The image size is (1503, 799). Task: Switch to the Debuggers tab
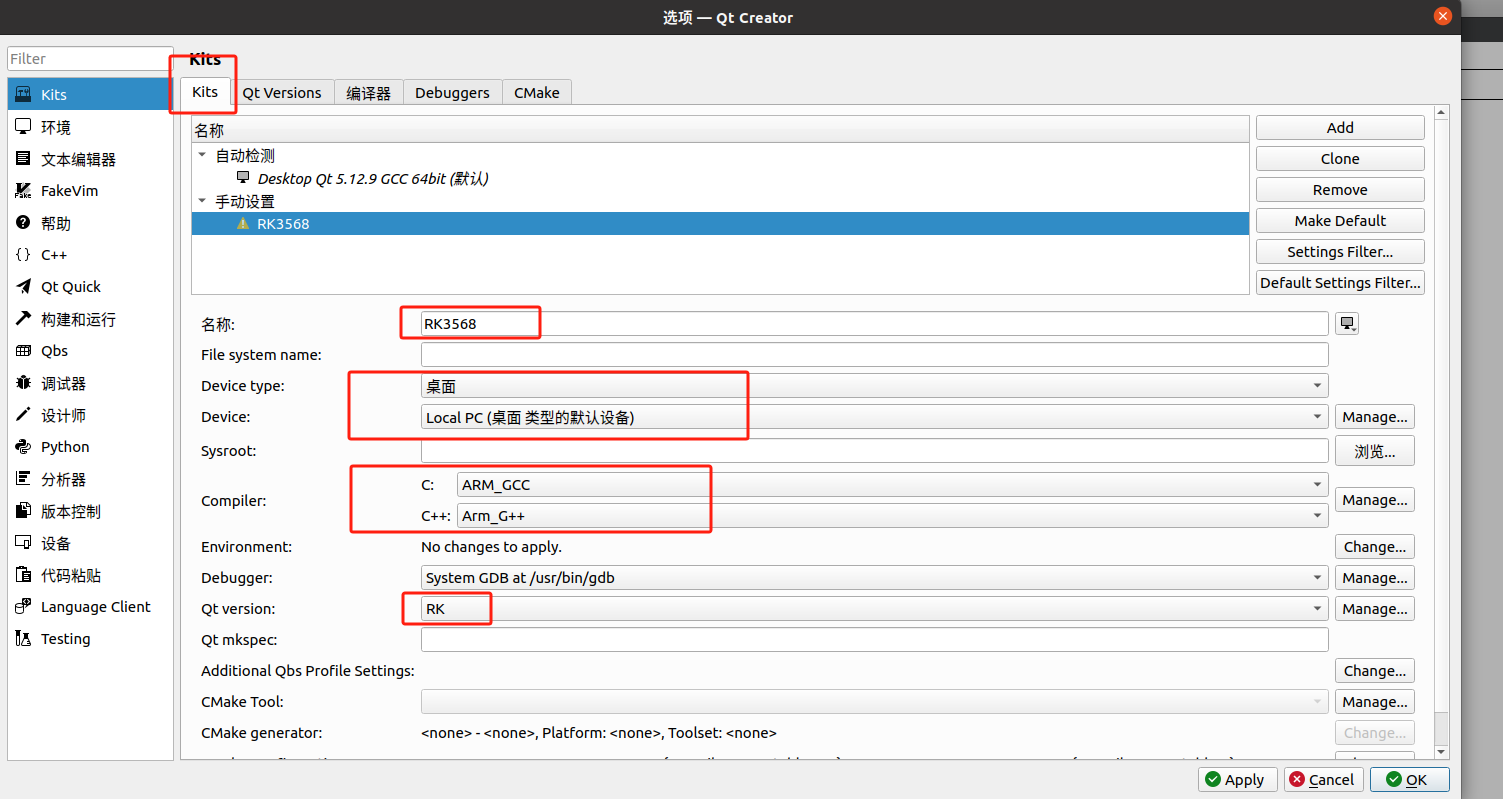pyautogui.click(x=452, y=93)
